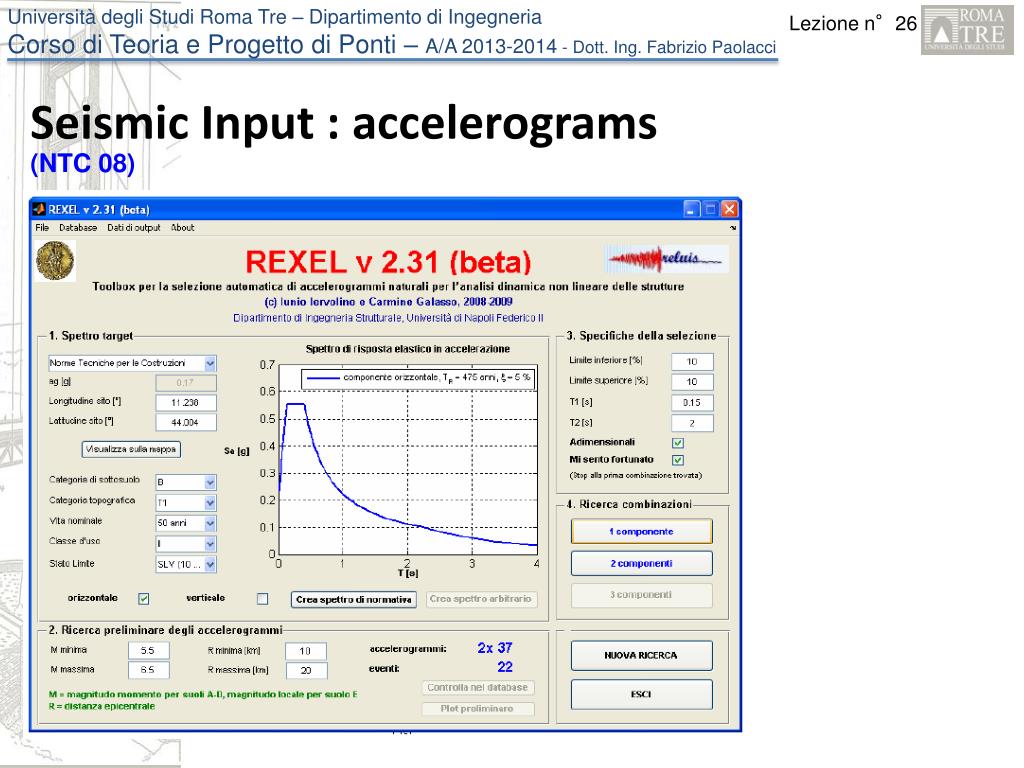Click the R minima [km] field
The width and height of the screenshot is (1024, 768).
click(x=306, y=651)
